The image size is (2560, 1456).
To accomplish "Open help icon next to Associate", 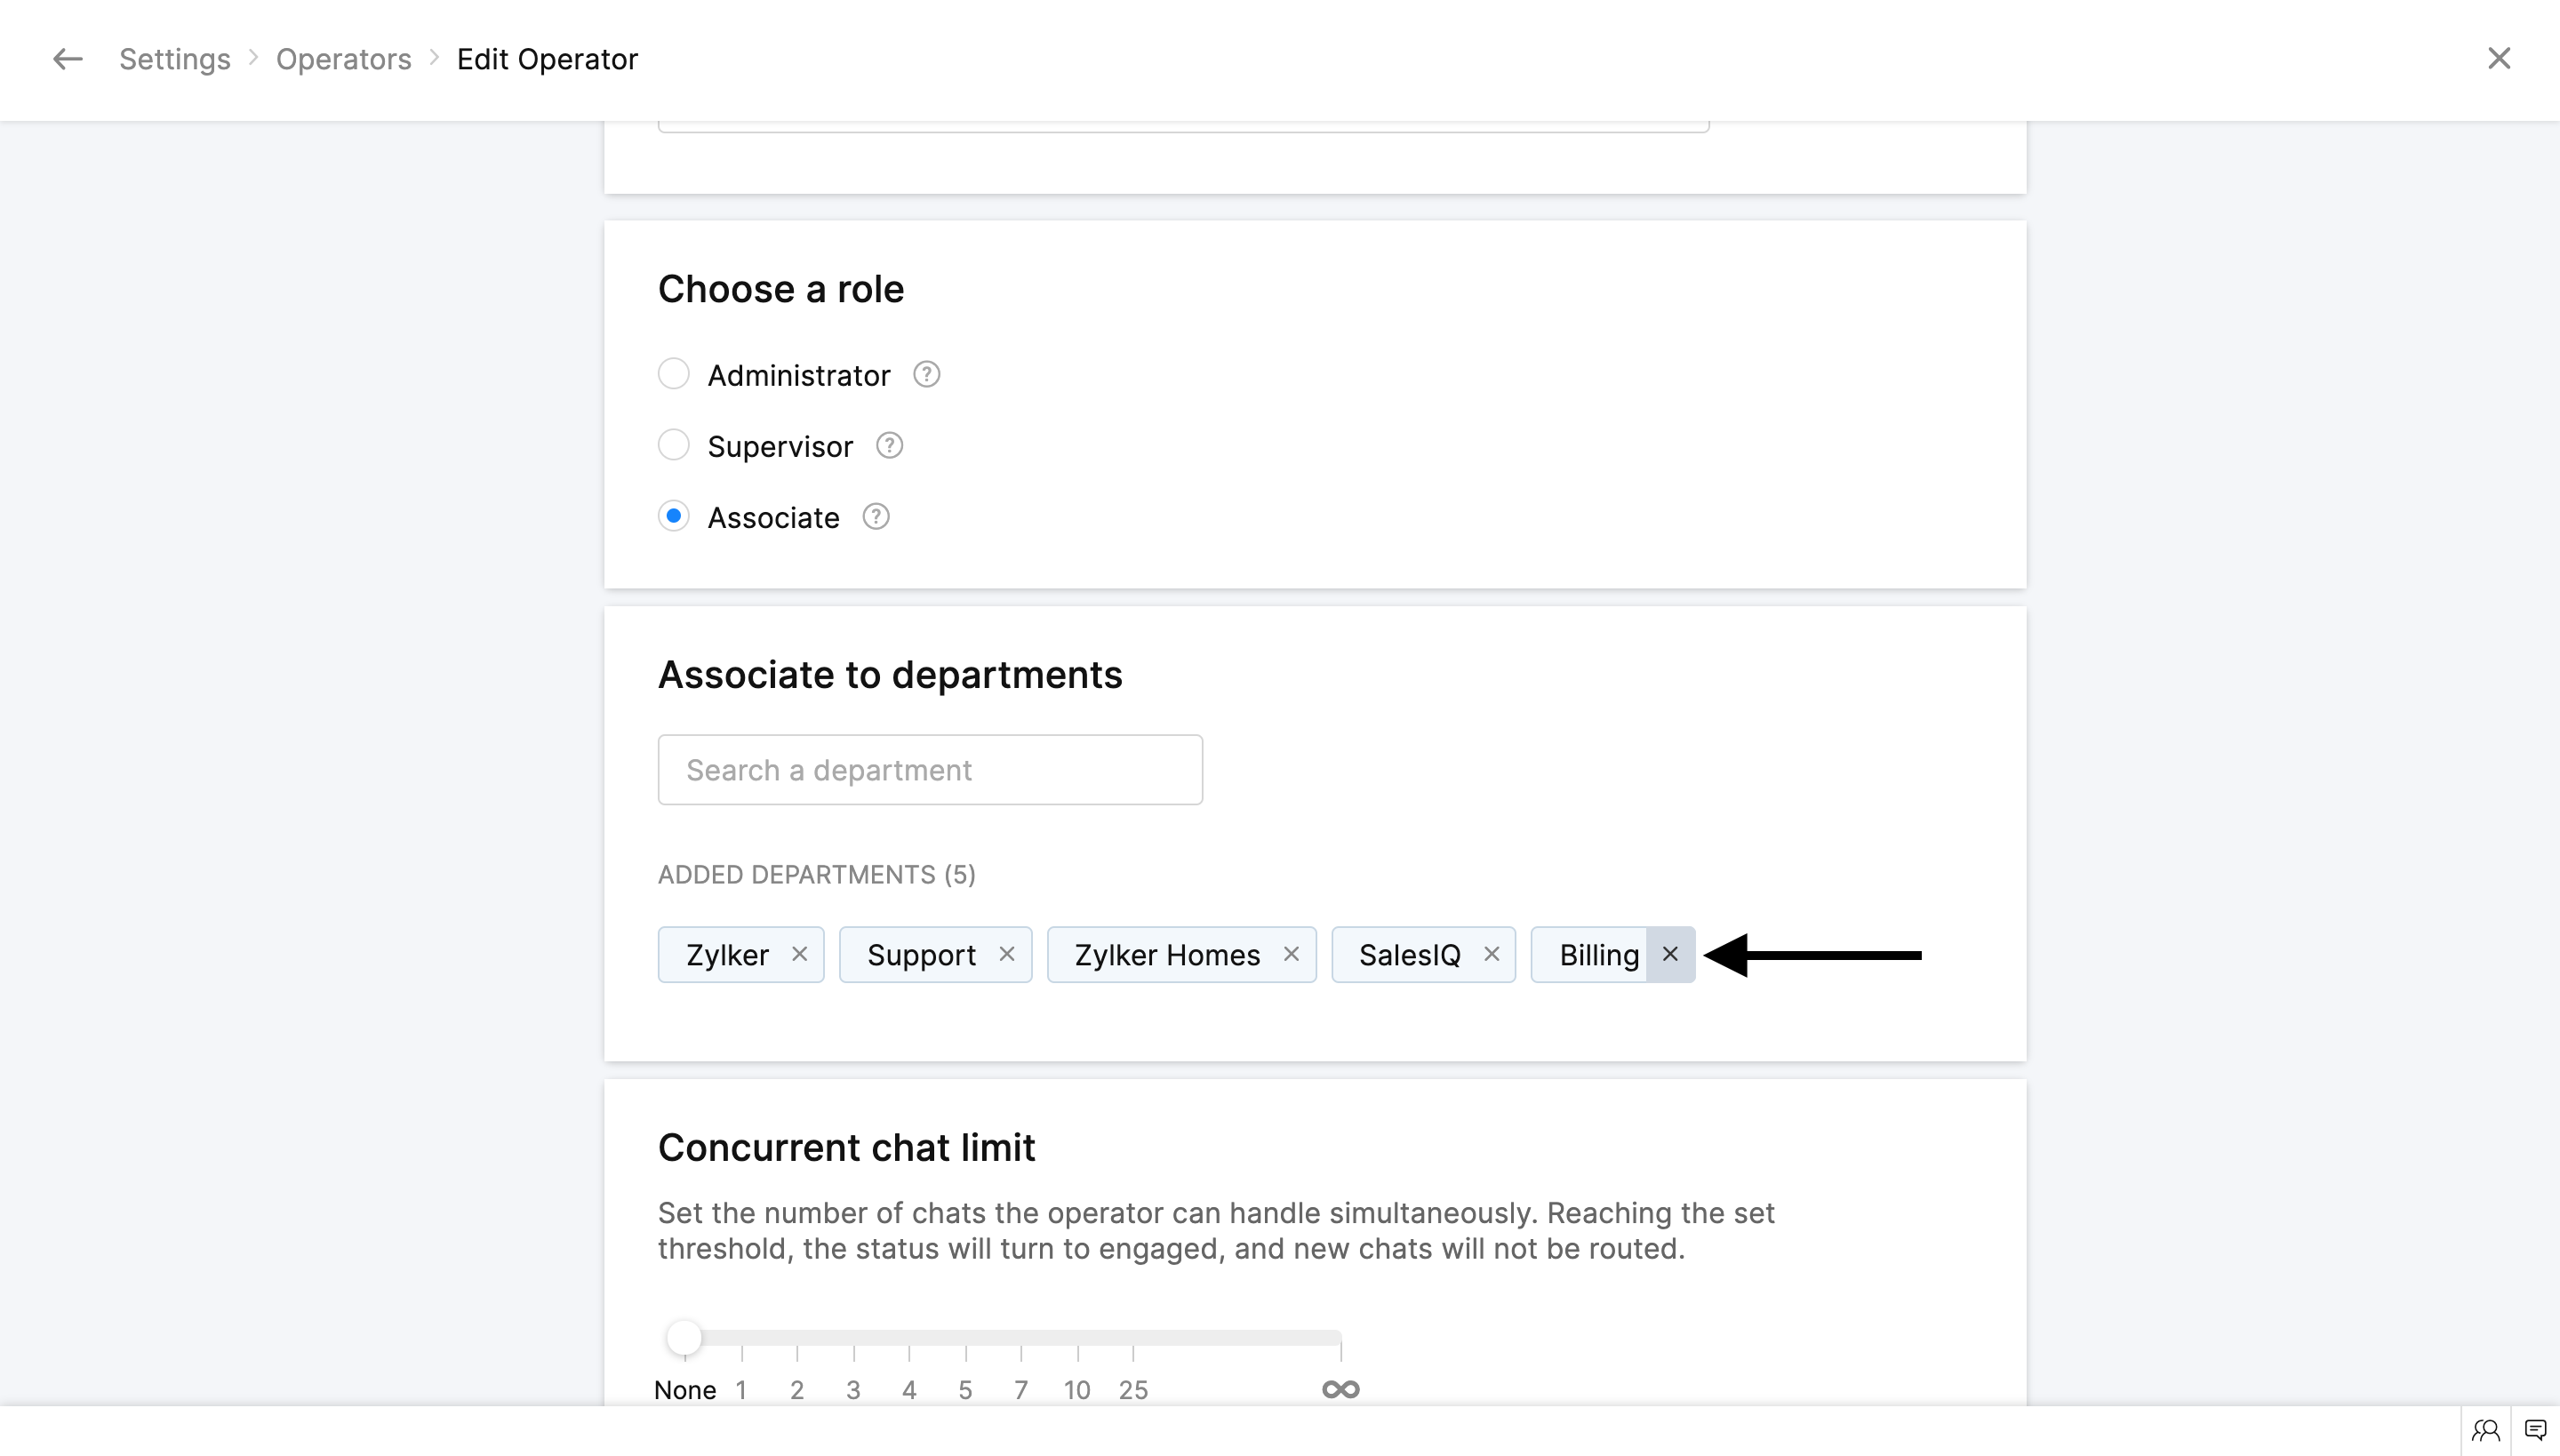I will (875, 517).
